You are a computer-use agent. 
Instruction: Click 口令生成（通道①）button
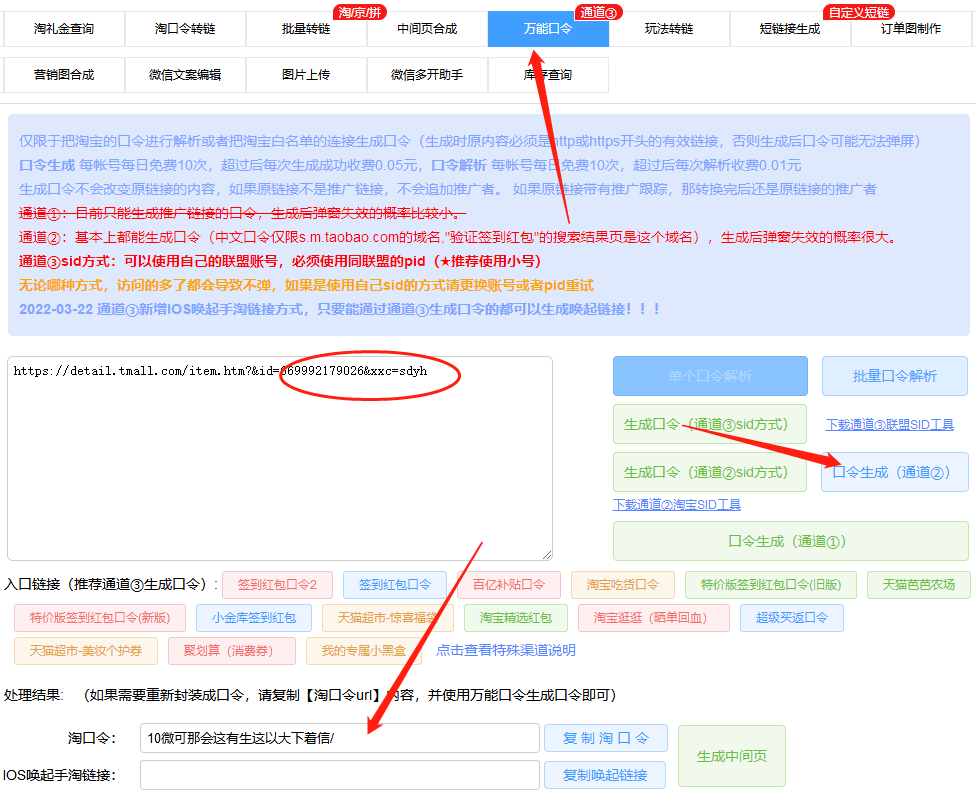tap(791, 541)
